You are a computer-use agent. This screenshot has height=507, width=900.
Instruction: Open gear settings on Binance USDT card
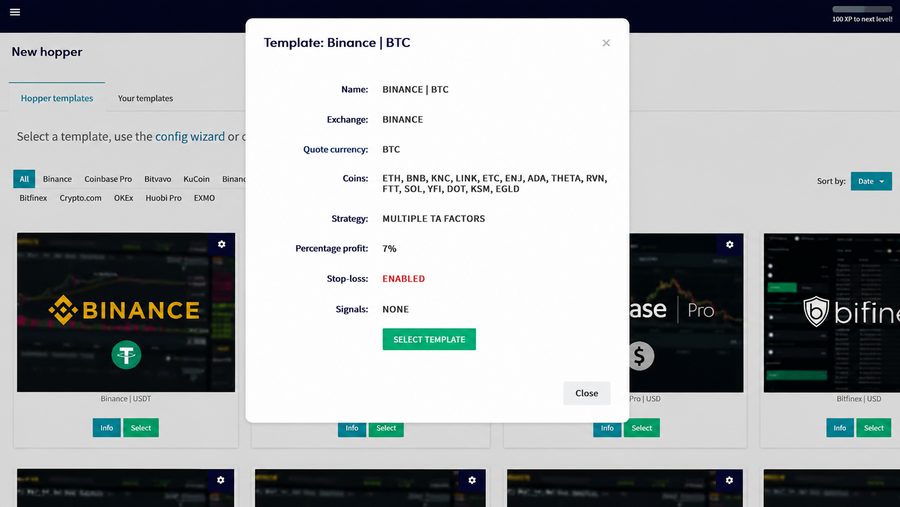[222, 244]
